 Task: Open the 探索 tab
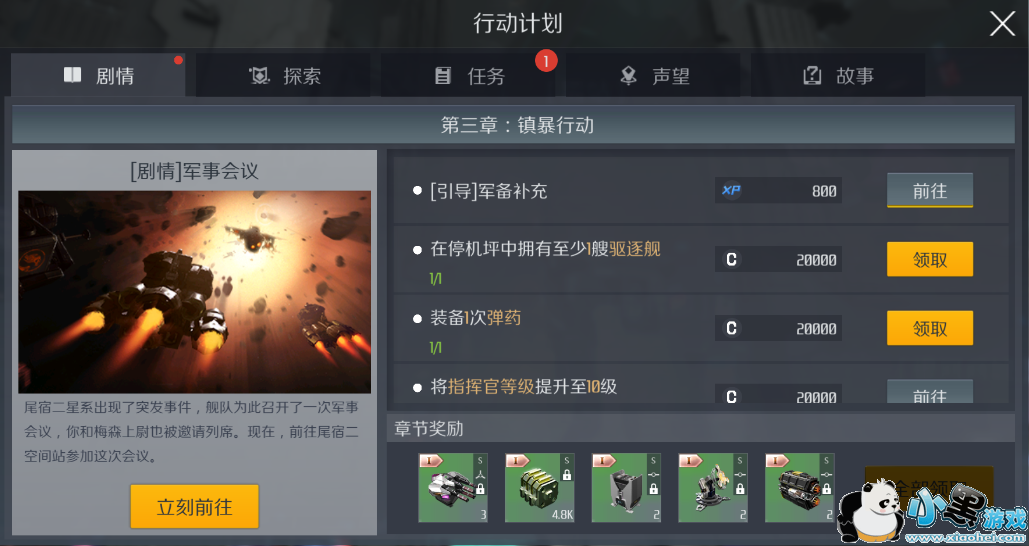coord(283,75)
